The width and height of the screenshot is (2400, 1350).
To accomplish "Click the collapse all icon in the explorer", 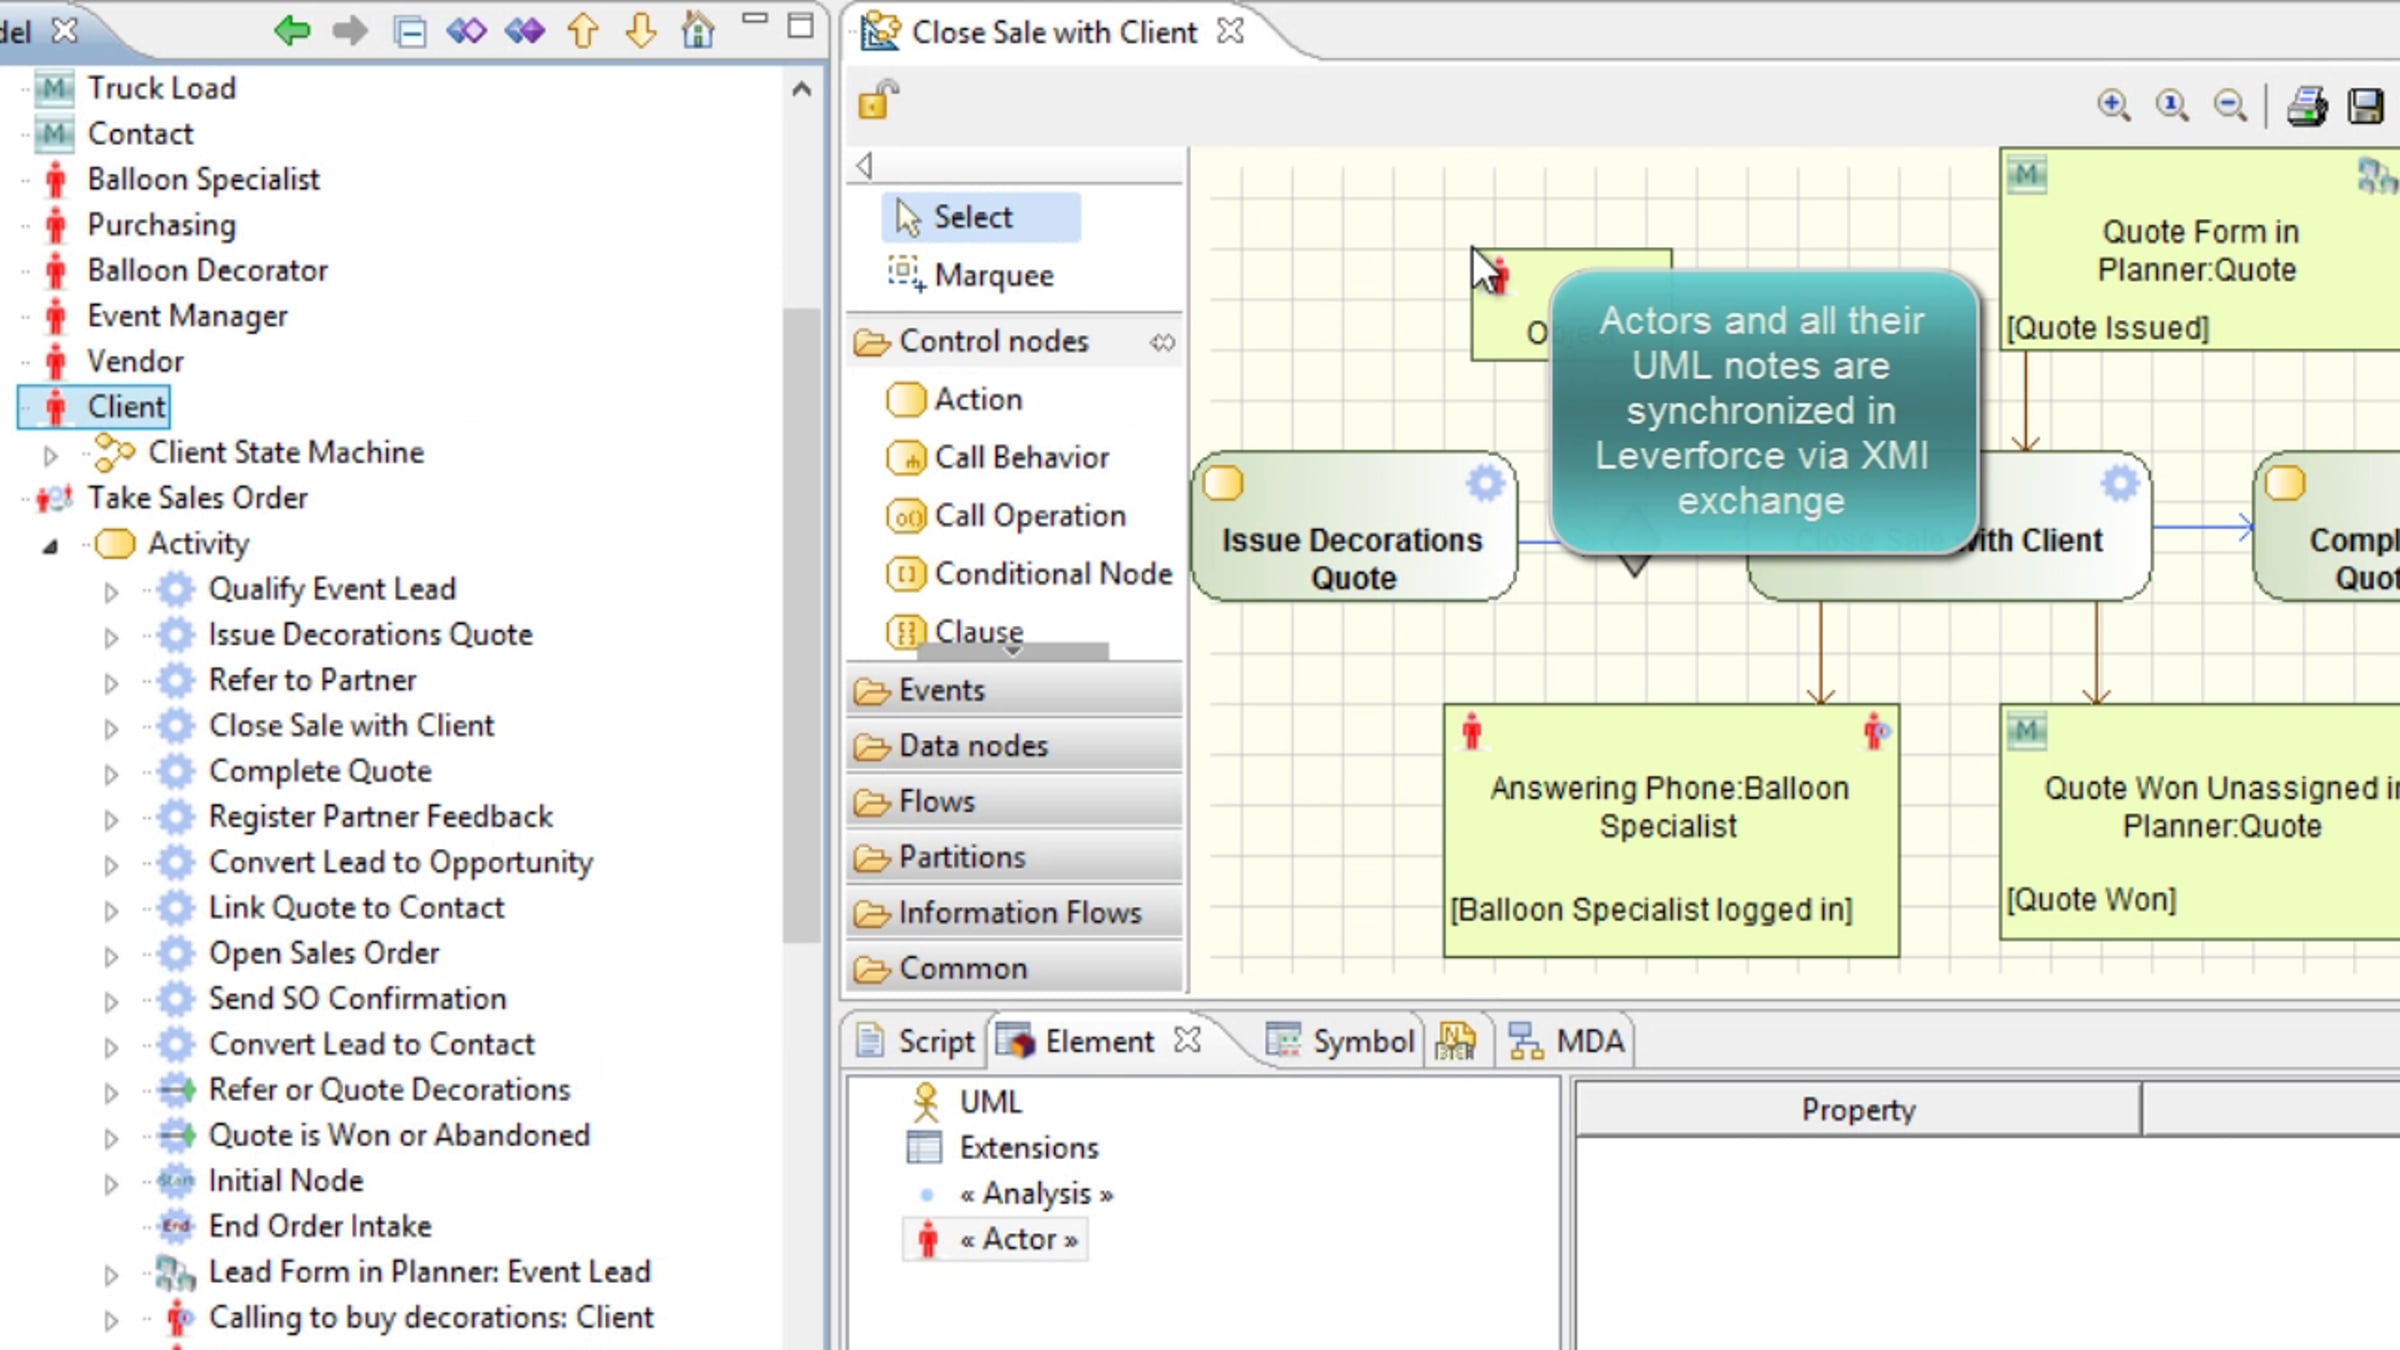I will point(410,32).
